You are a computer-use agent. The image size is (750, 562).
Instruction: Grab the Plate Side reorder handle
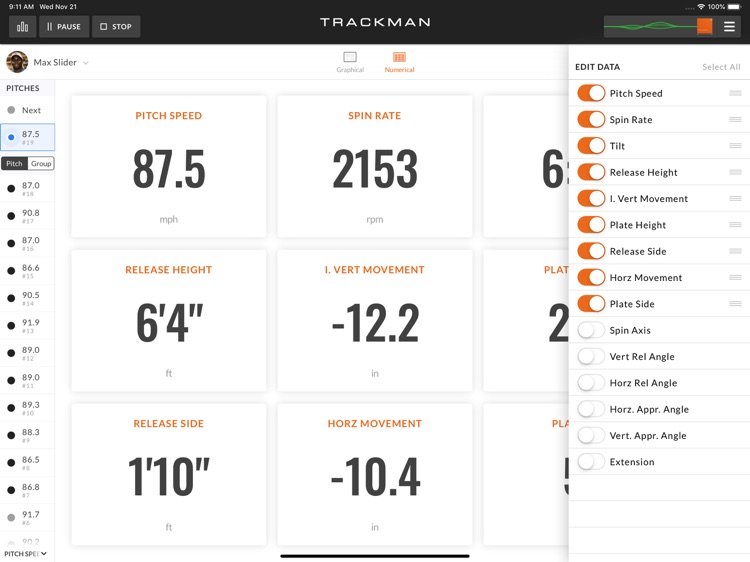(735, 303)
